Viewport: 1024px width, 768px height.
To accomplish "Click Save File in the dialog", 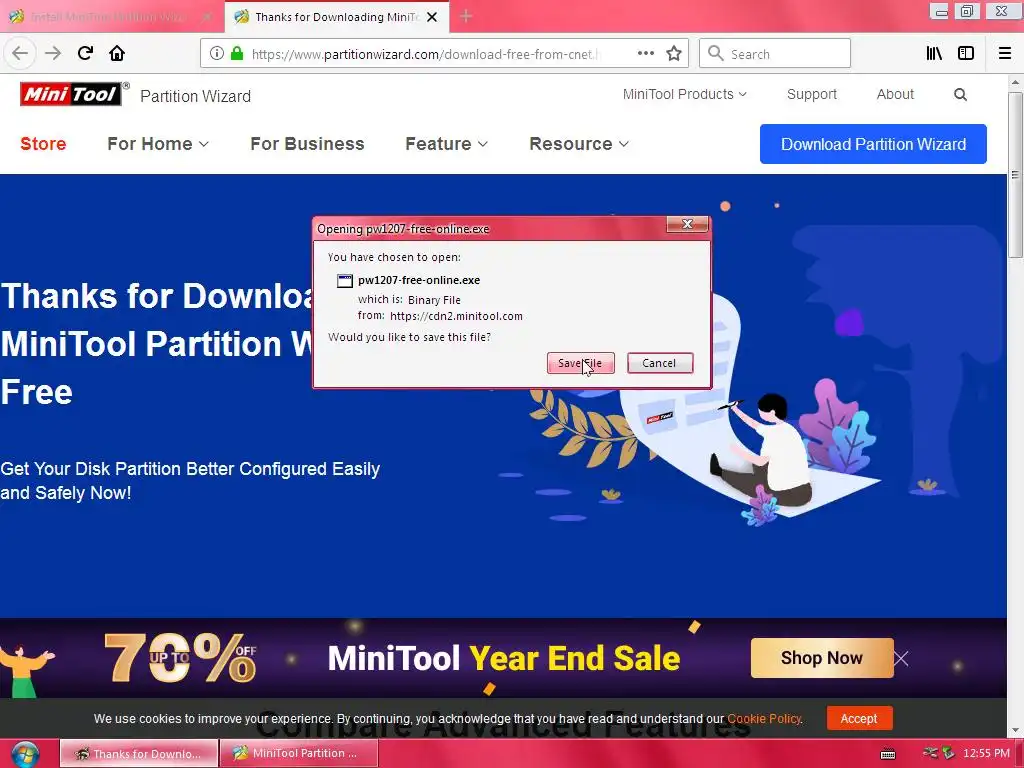I will (581, 363).
